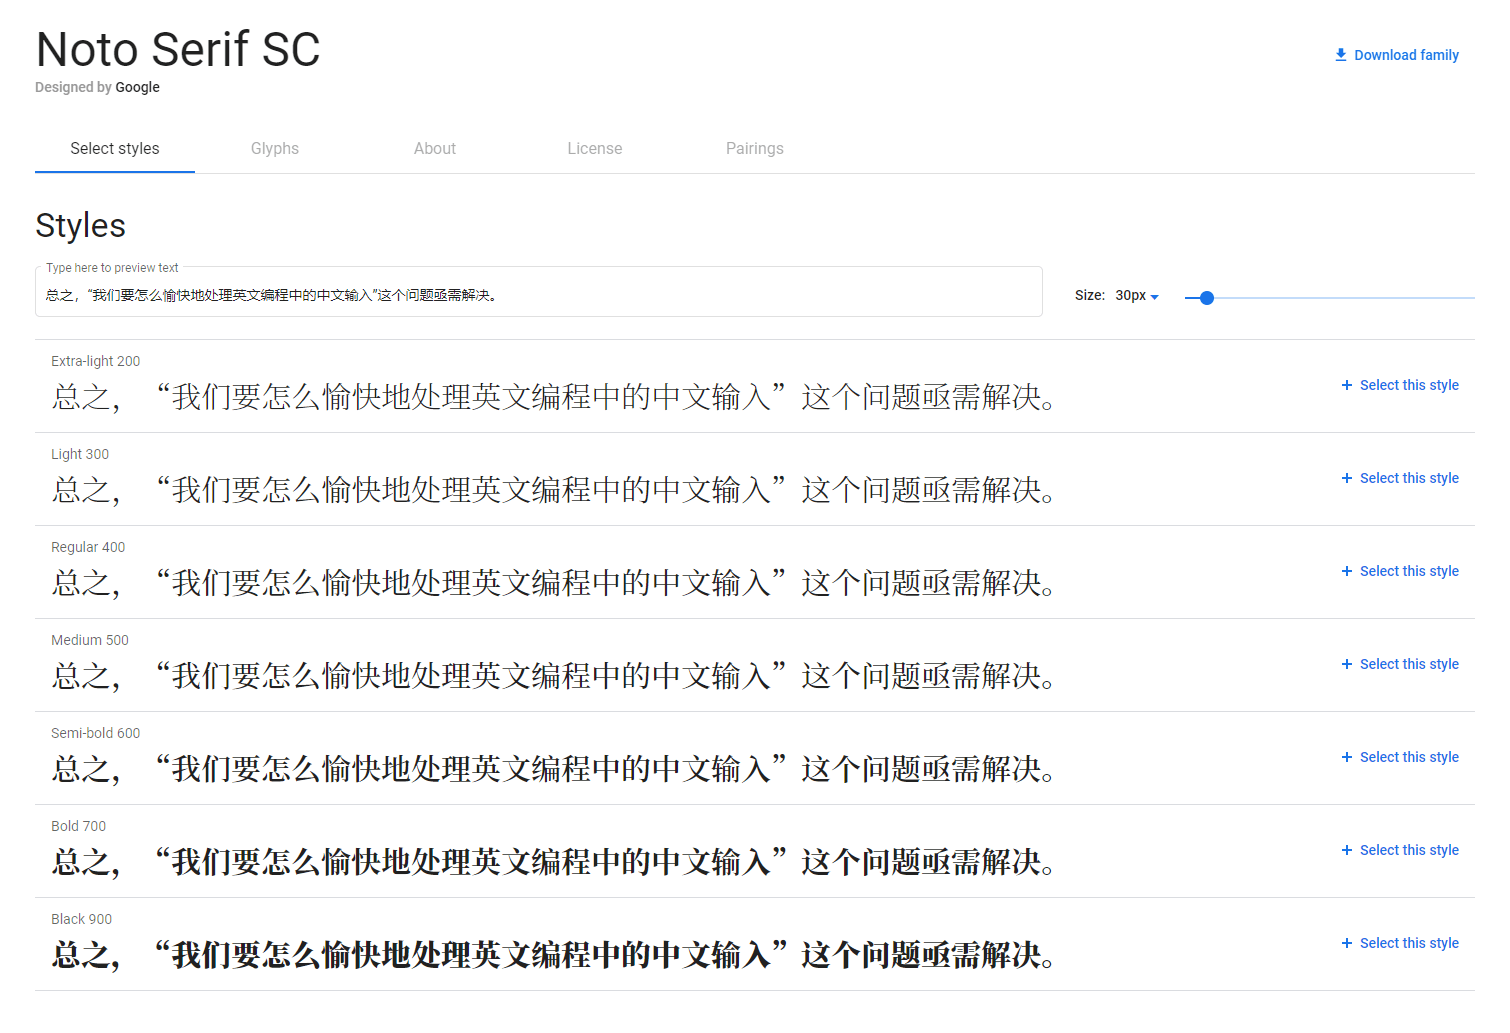1510x1033 pixels.
Task: Select this style for Regular 400
Action: pyautogui.click(x=1400, y=571)
